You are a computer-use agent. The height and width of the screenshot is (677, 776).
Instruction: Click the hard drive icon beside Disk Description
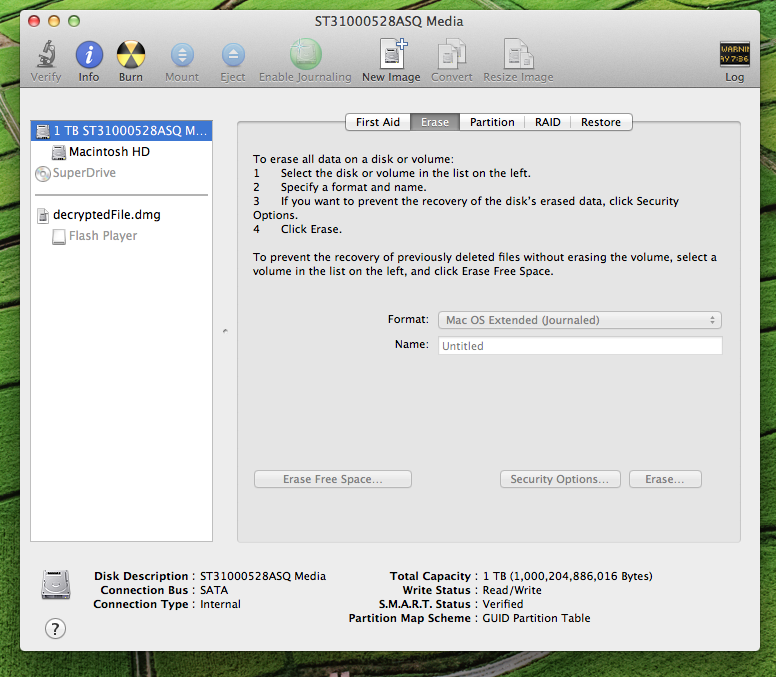tap(56, 584)
